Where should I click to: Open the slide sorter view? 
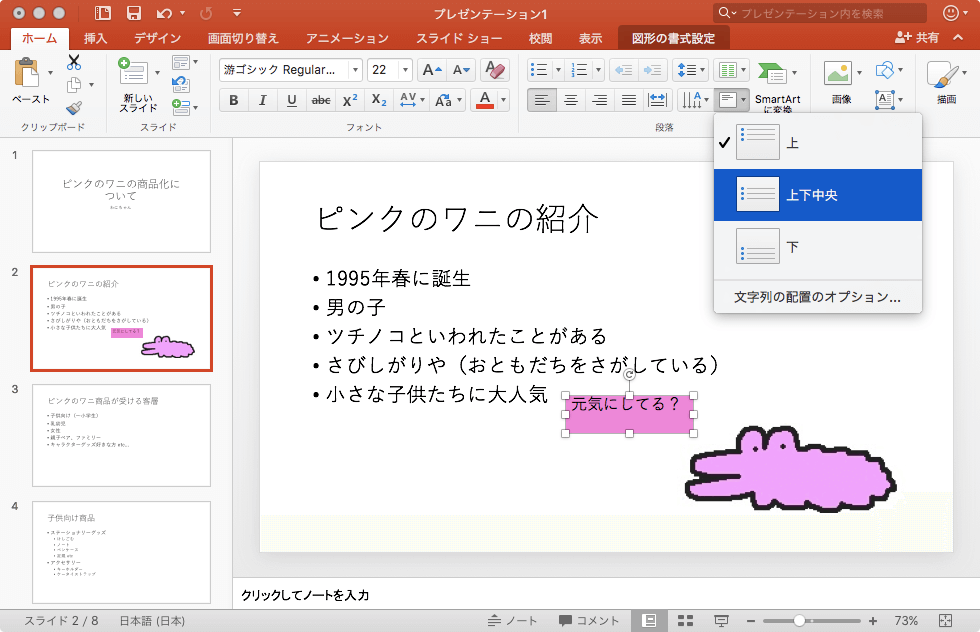click(x=686, y=621)
